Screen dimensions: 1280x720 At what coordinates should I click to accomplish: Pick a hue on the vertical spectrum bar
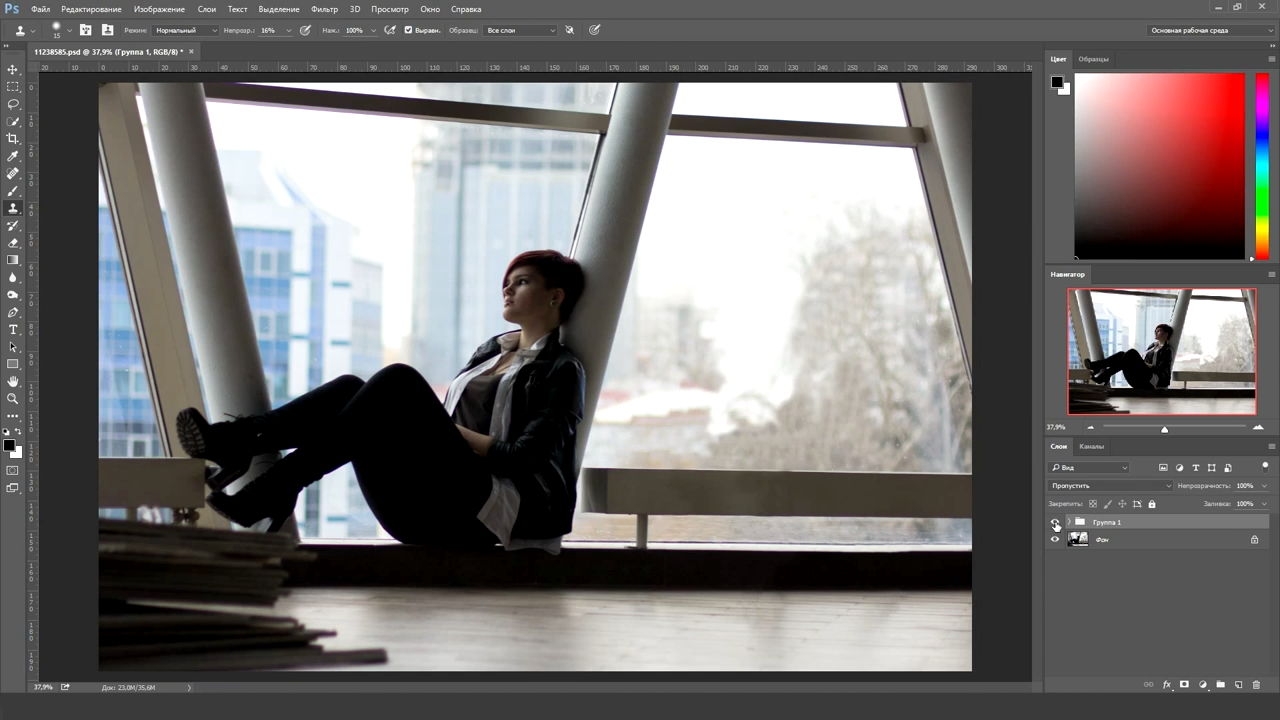click(1262, 165)
